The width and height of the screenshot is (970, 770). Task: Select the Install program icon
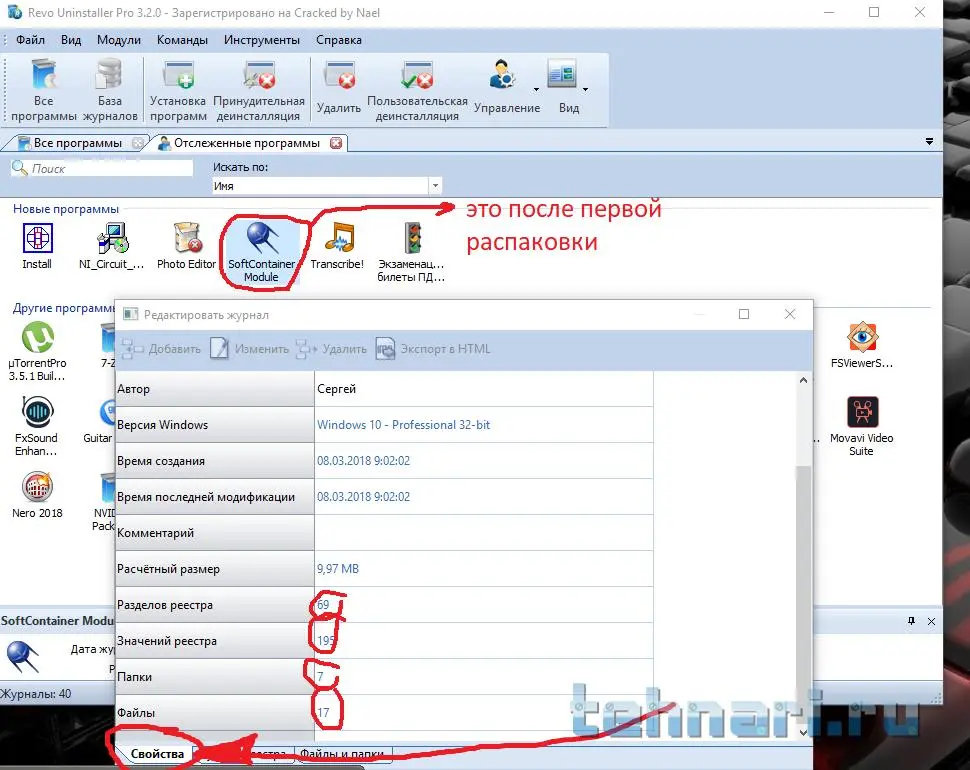click(37, 246)
